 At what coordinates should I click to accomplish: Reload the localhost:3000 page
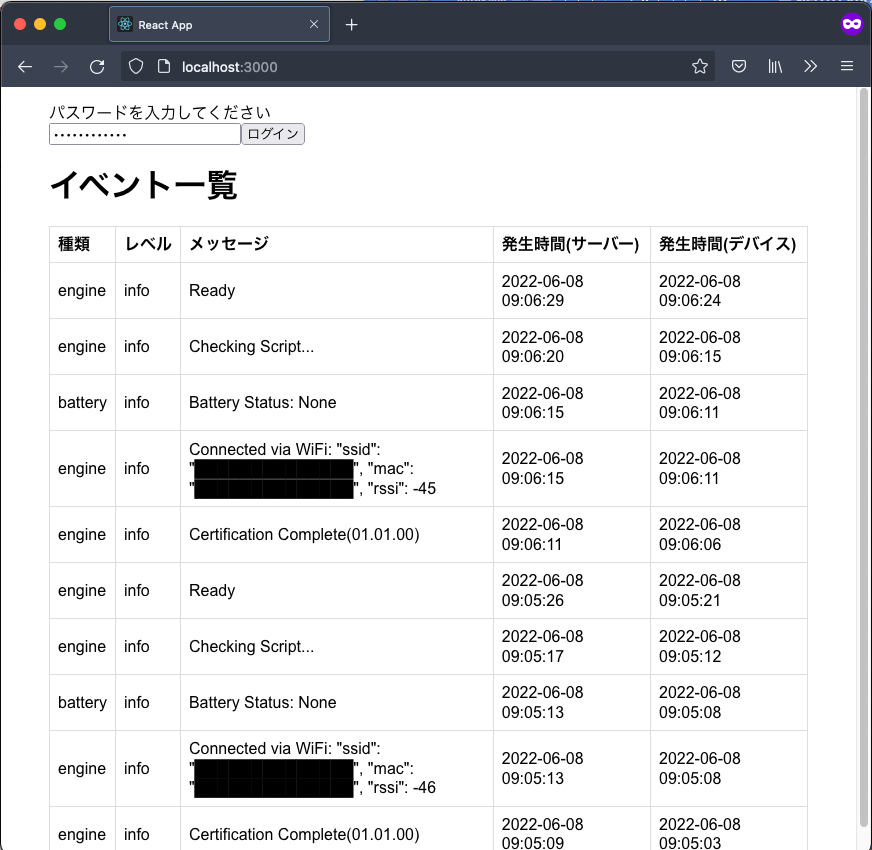[x=97, y=66]
